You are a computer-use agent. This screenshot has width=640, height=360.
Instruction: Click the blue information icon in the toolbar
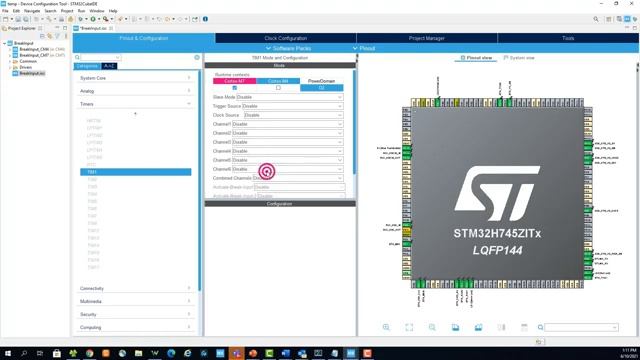point(205,19)
